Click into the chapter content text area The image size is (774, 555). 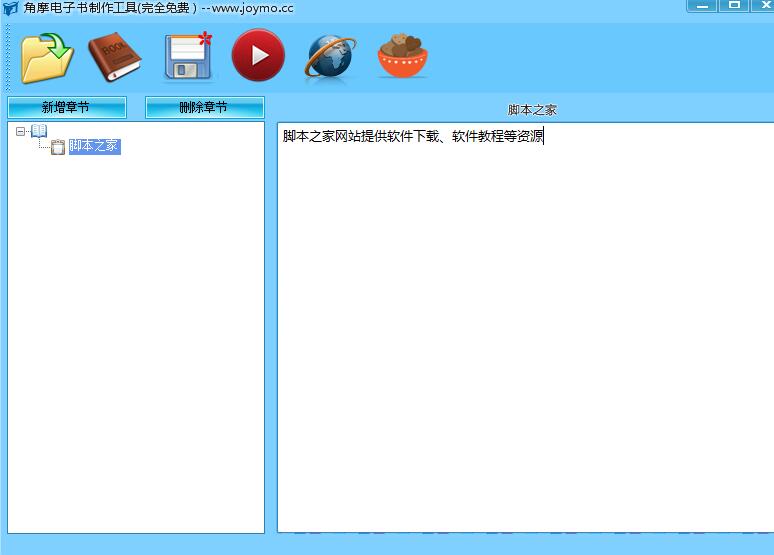pyautogui.click(x=526, y=327)
